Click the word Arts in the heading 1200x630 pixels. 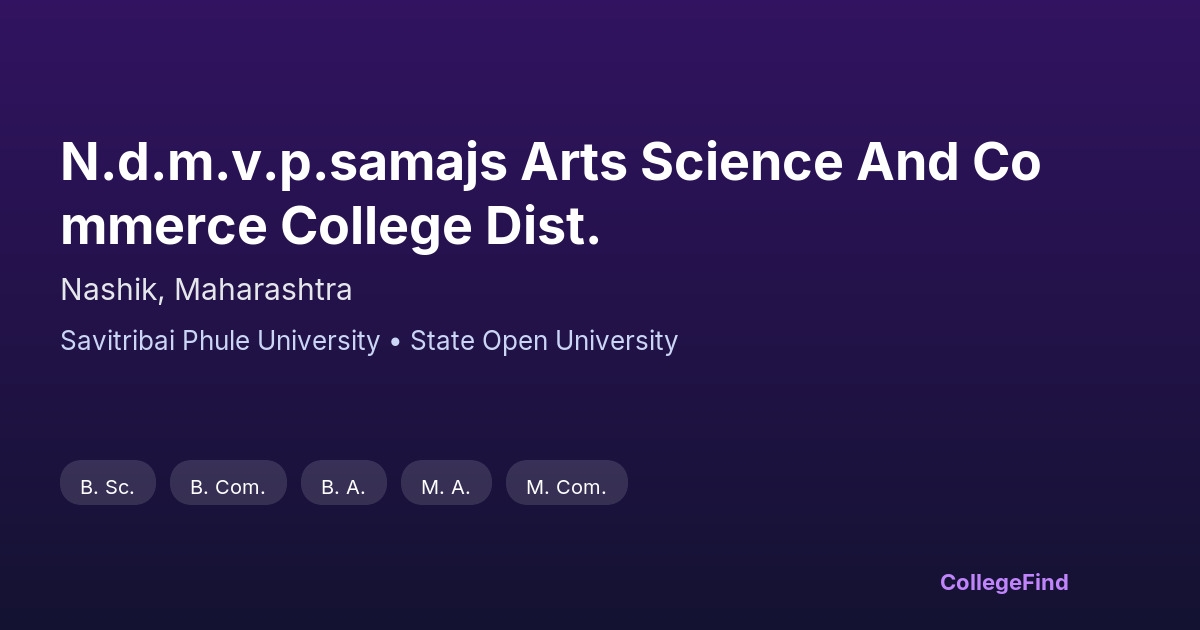pos(574,162)
